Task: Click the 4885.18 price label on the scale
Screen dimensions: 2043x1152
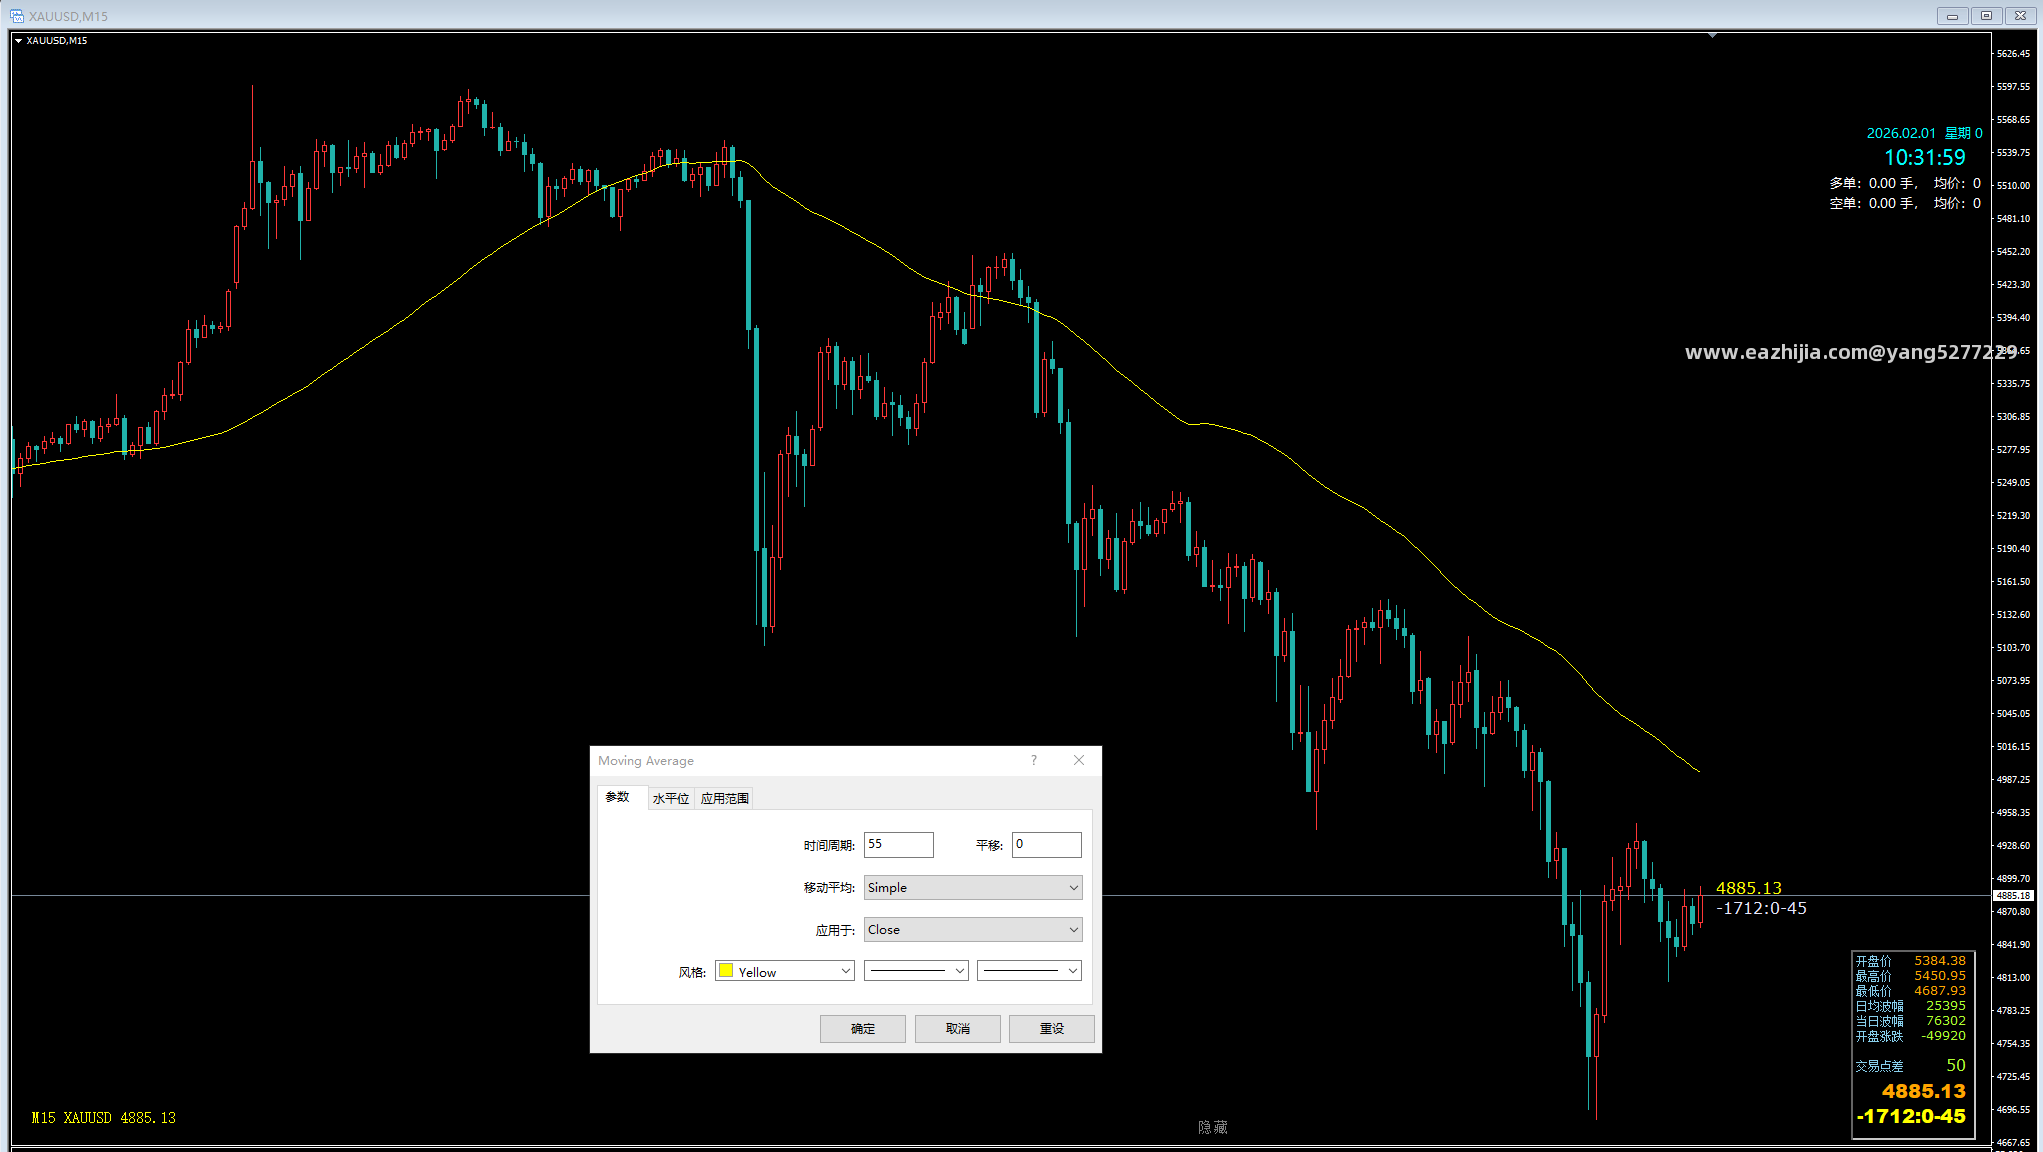Action: click(x=2012, y=895)
